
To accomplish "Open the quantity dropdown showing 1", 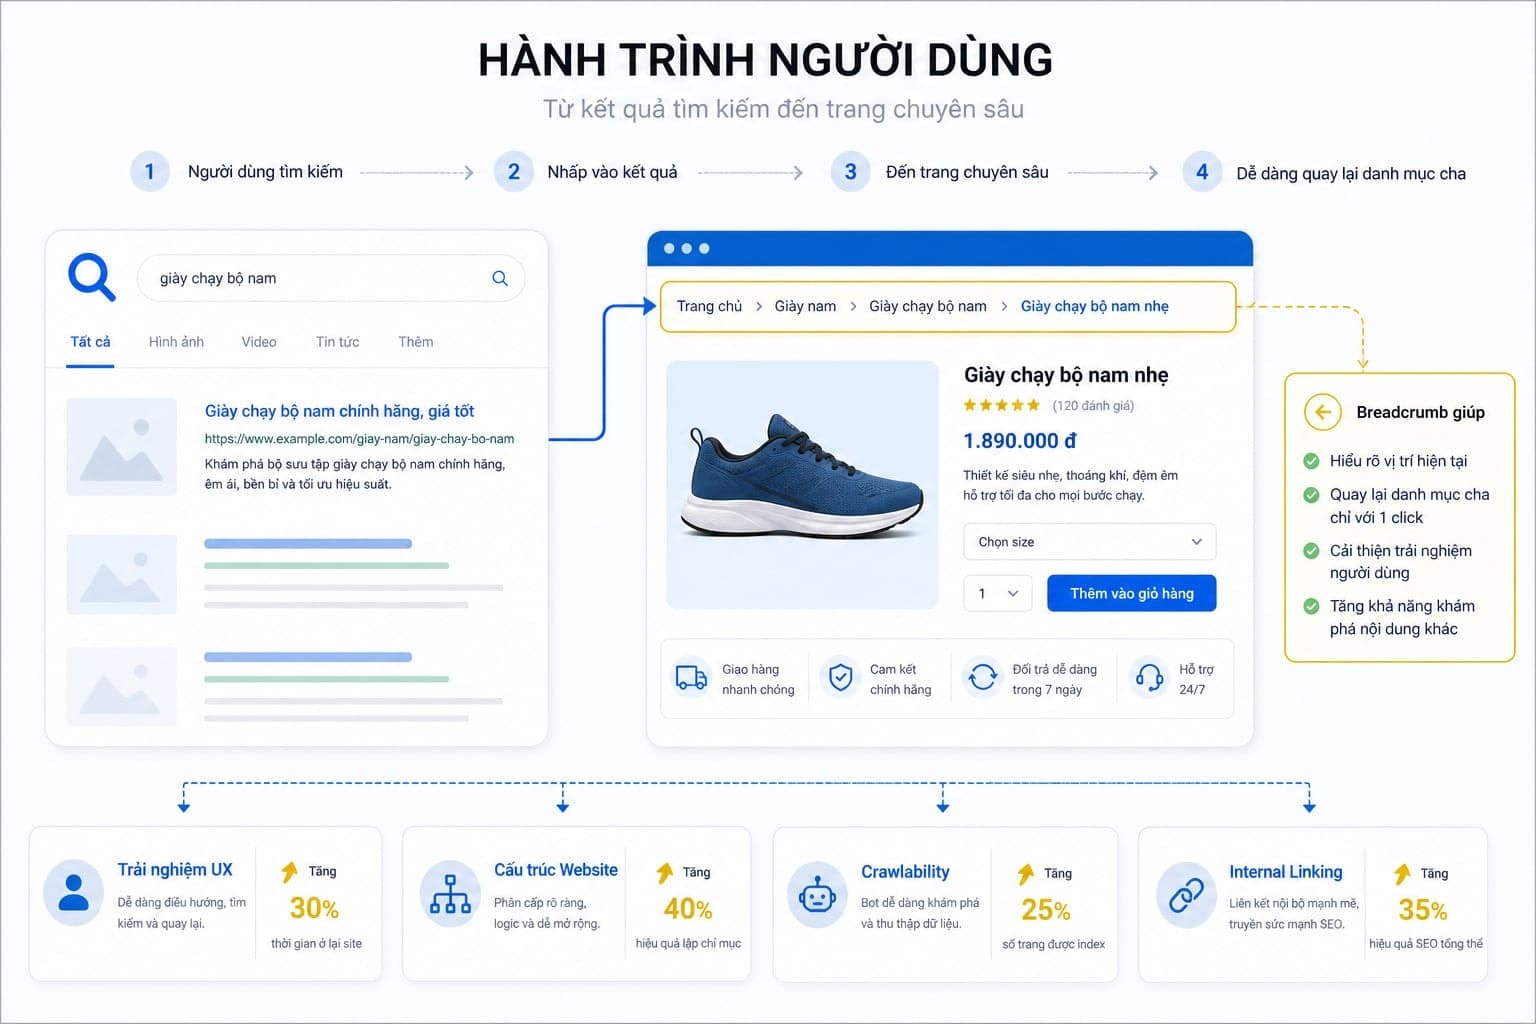I will pyautogui.click(x=998, y=593).
